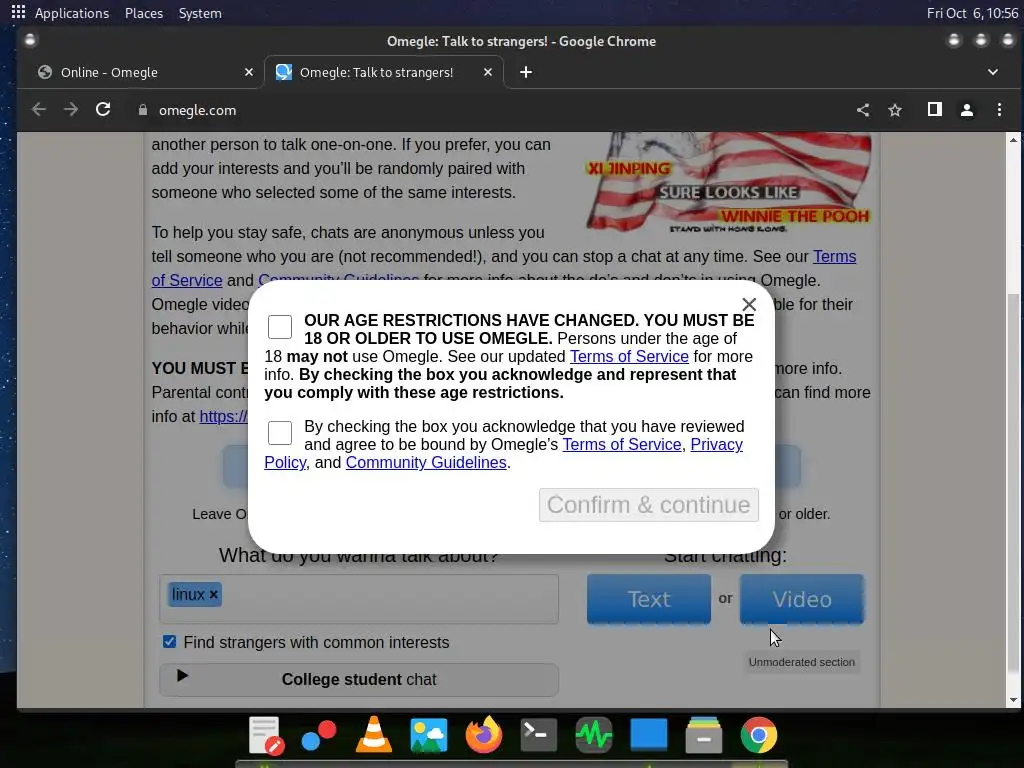Open the file manager dock icon
Viewport: 1024px width, 768px height.
click(703, 735)
